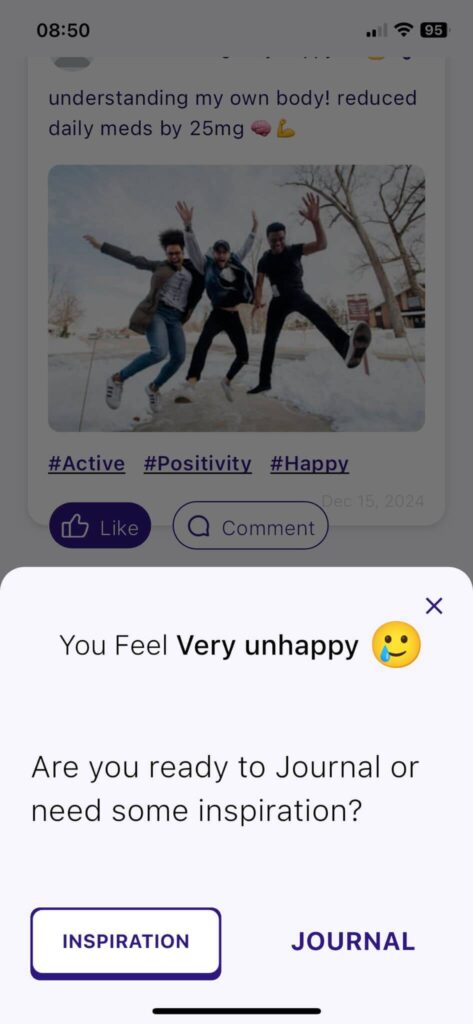
Task: Tap the INSPIRATION button
Action: (x=125, y=942)
